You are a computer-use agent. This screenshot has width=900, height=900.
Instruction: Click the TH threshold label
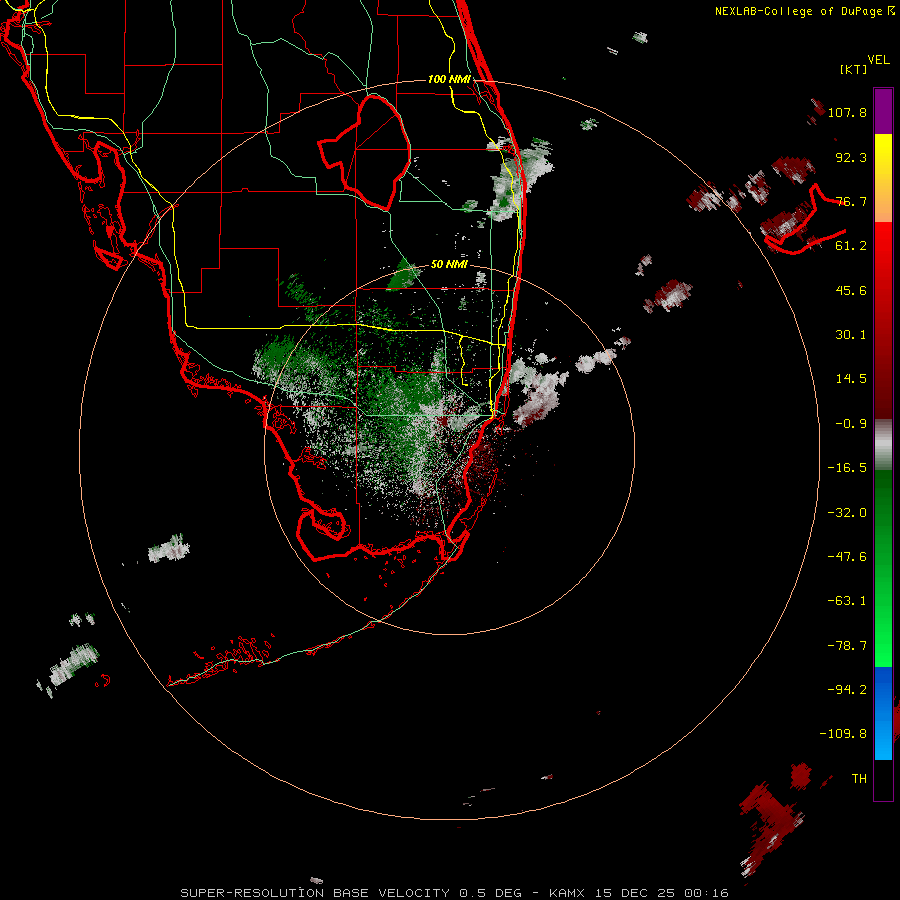tap(859, 779)
